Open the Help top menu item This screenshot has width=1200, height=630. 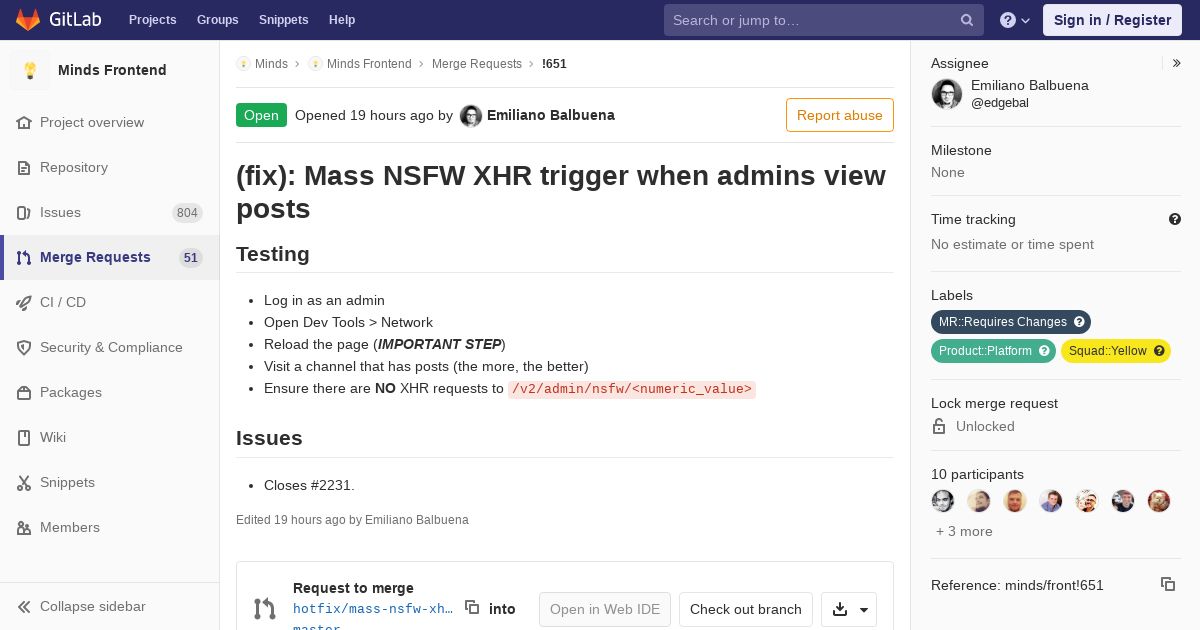[x=342, y=20]
